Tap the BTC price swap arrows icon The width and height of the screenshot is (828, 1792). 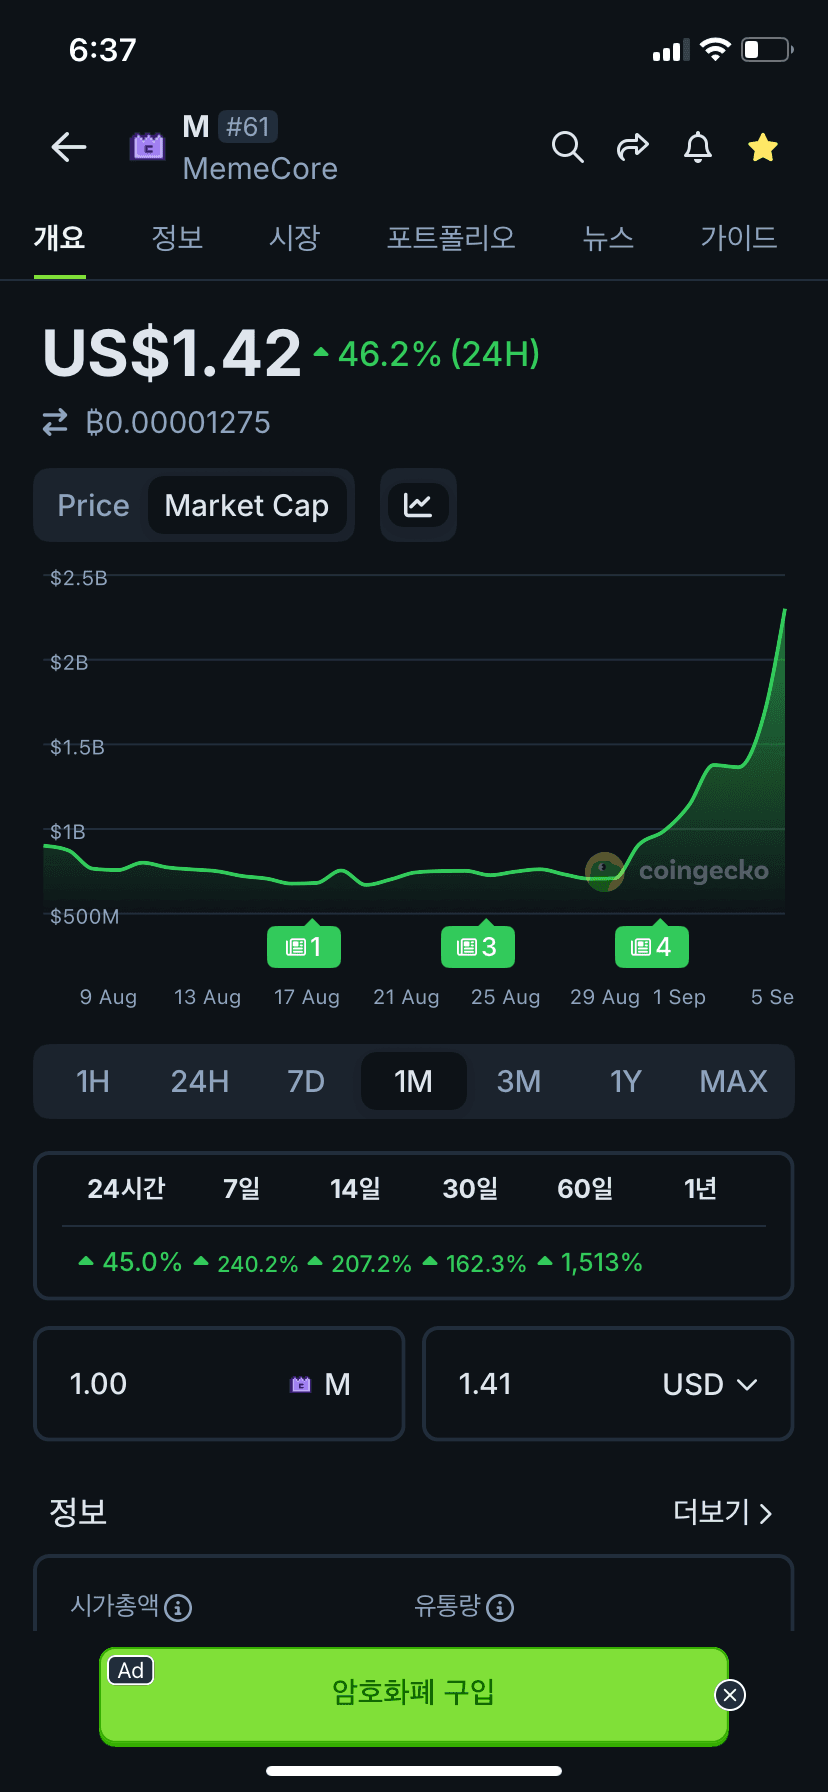[x=55, y=422]
